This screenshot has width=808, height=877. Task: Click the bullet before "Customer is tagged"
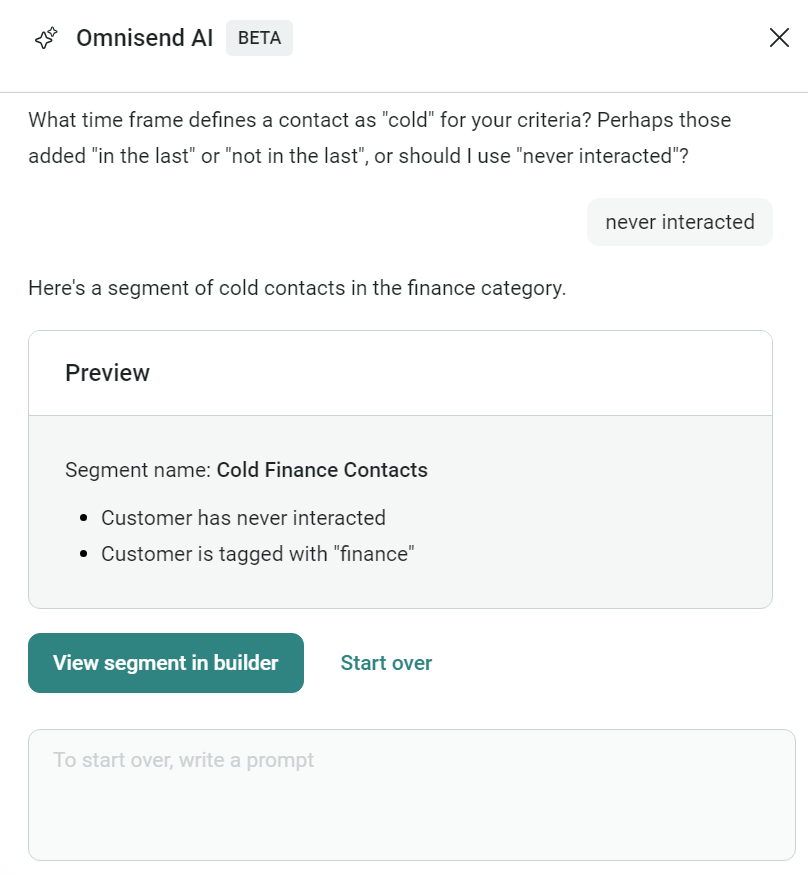pyautogui.click(x=84, y=555)
